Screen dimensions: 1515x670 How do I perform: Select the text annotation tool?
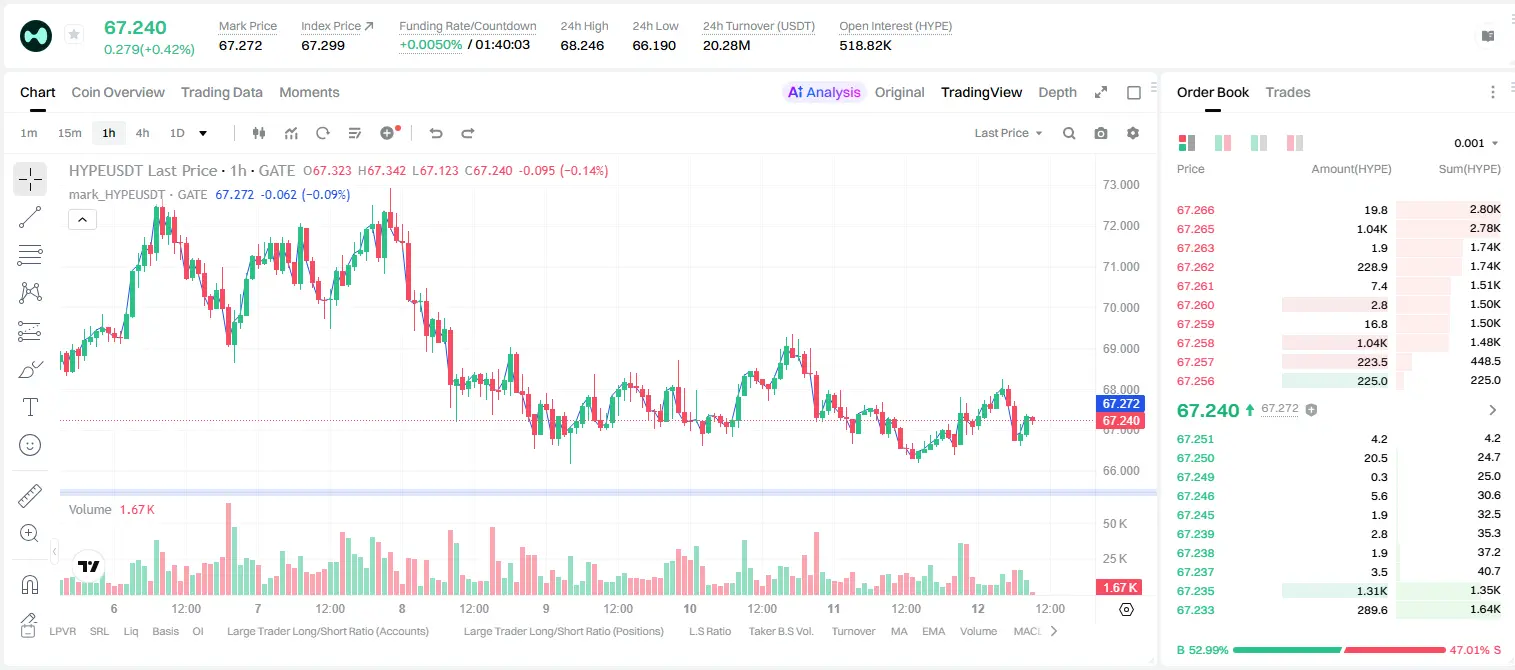(30, 407)
